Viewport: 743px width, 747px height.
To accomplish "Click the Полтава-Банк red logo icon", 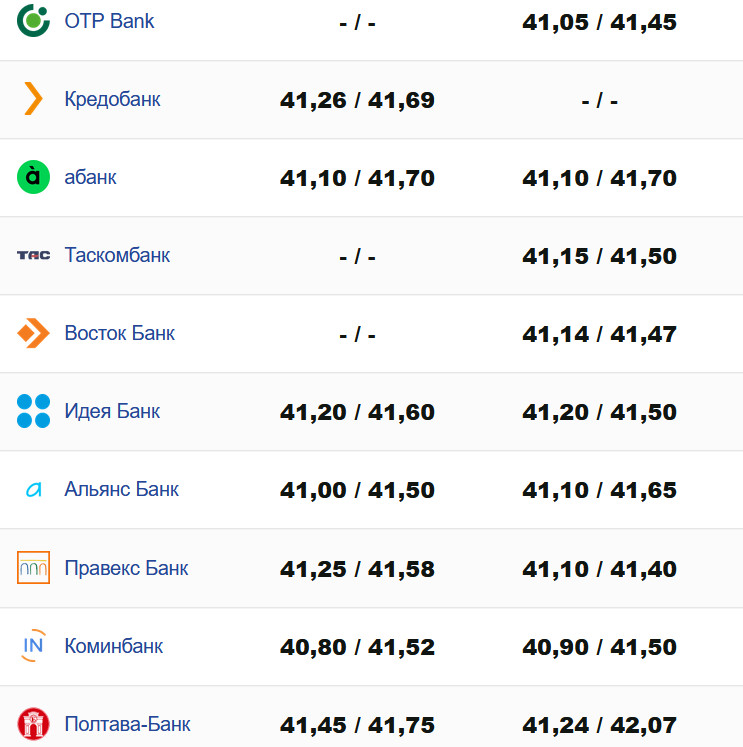I will pos(33,724).
